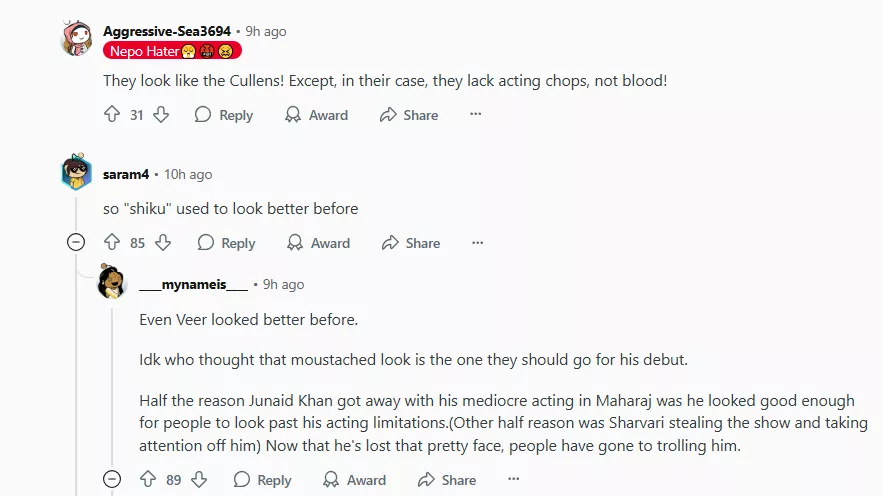883x496 pixels.
Task: Reply to Aggressive-Sea3694's comment
Action: pos(224,115)
